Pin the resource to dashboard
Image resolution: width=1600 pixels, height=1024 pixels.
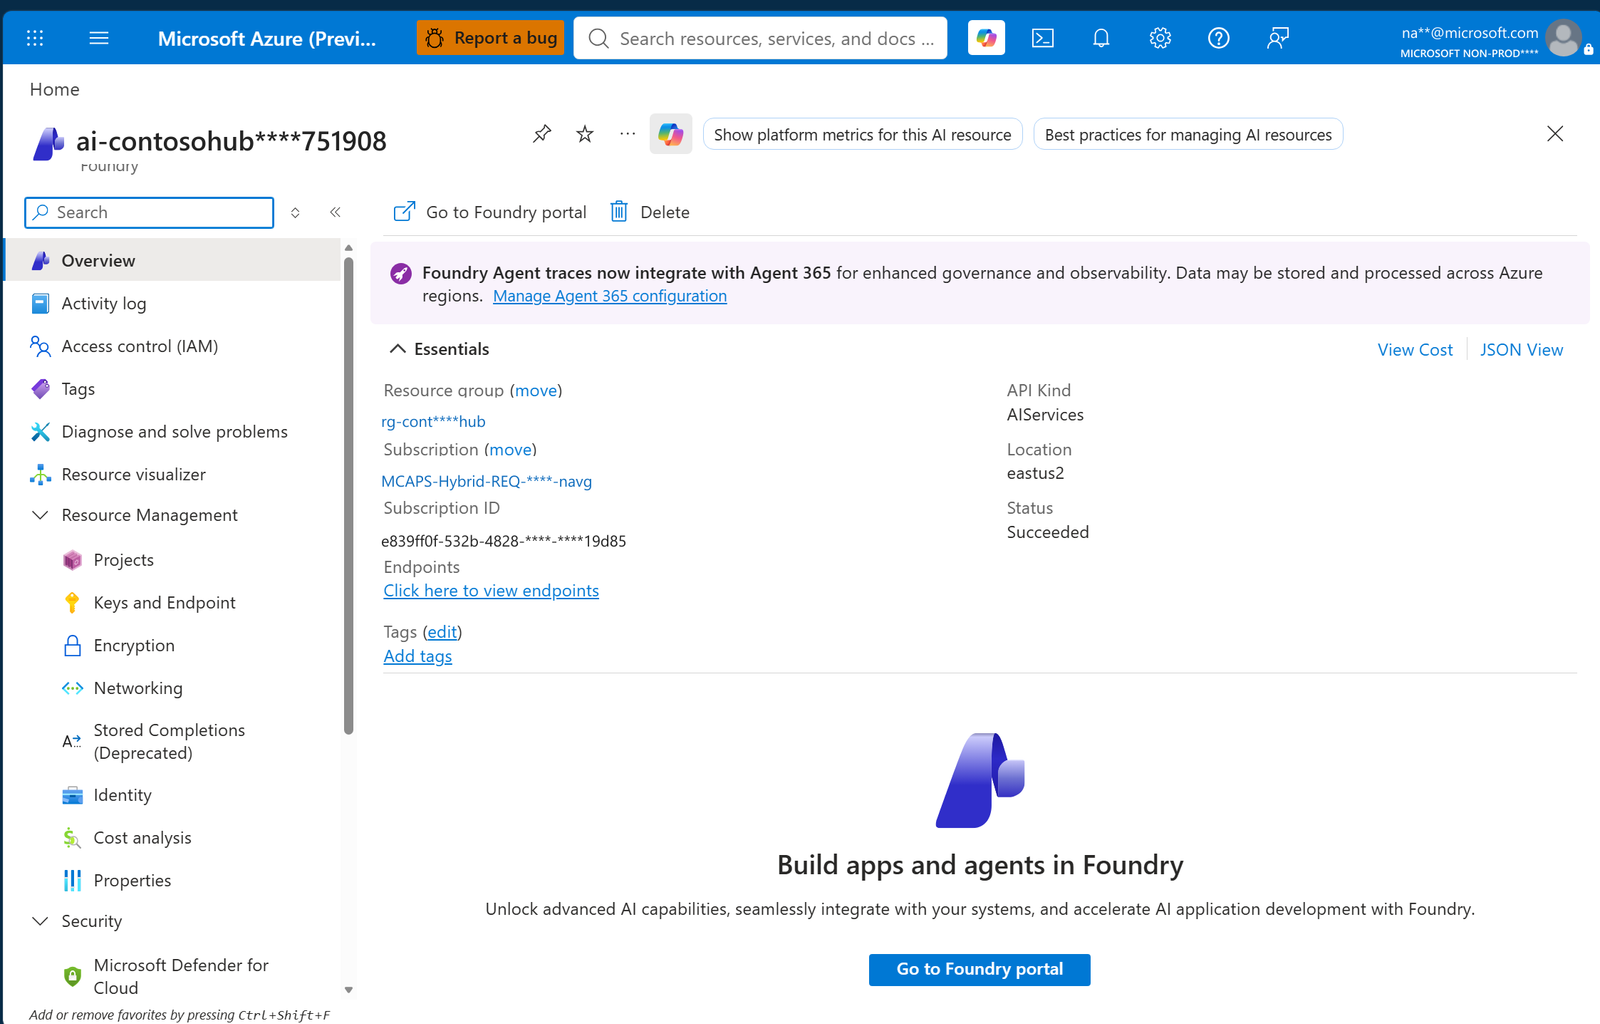click(x=542, y=134)
